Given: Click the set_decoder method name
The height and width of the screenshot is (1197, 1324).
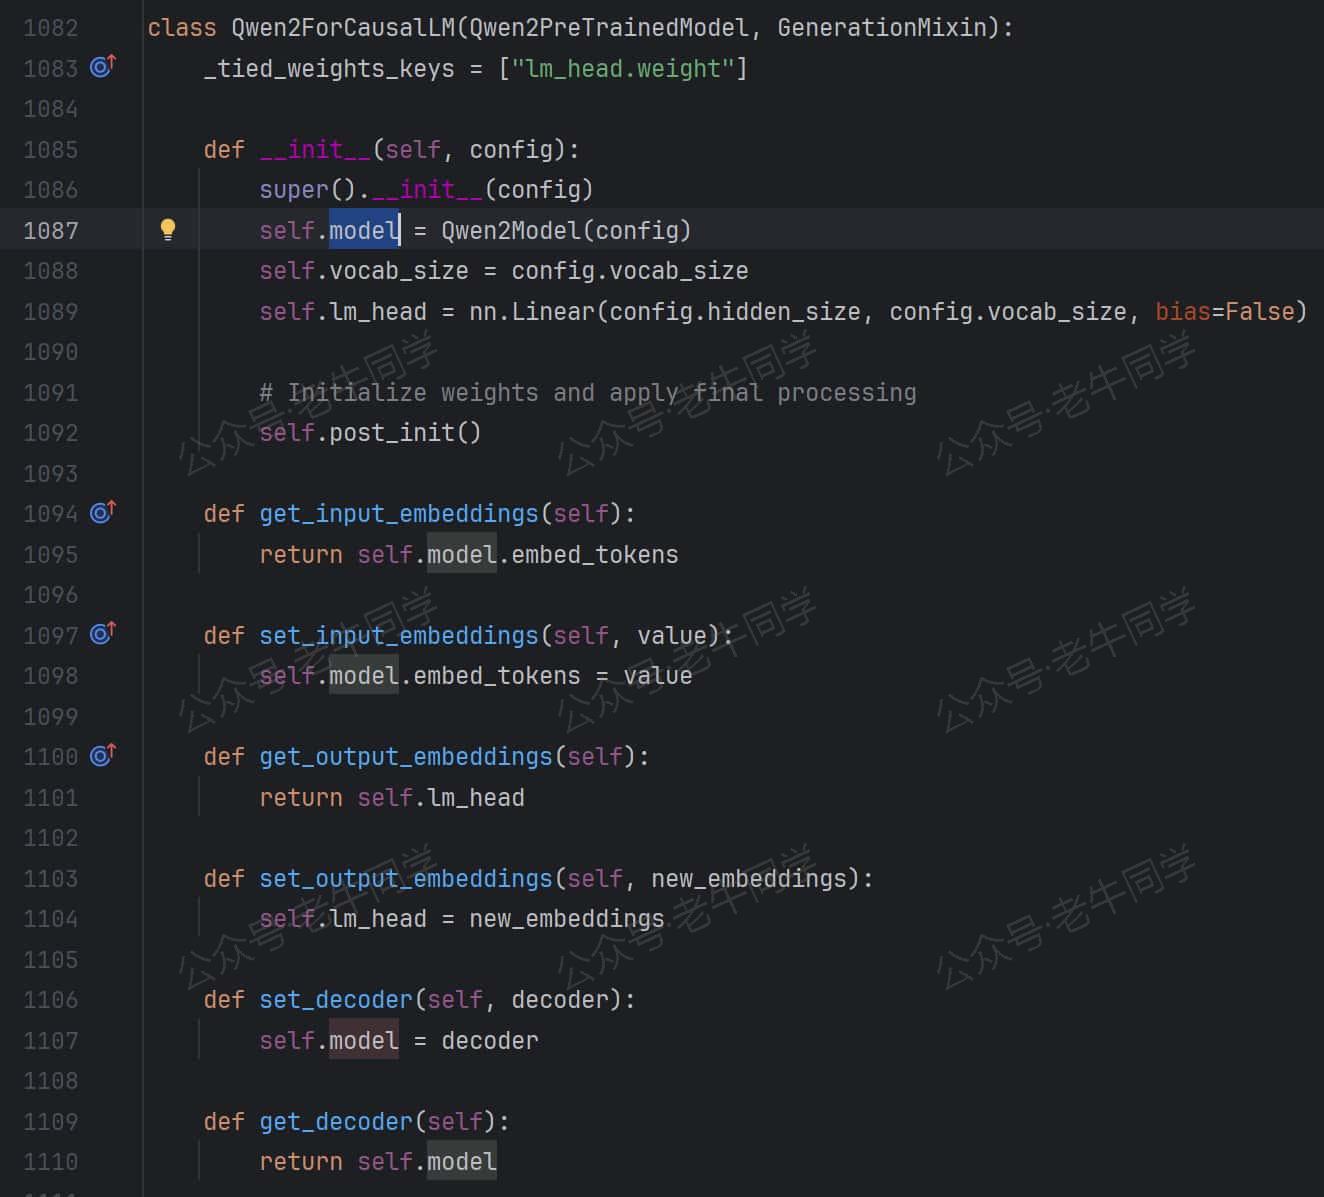Looking at the screenshot, I should (x=336, y=1000).
